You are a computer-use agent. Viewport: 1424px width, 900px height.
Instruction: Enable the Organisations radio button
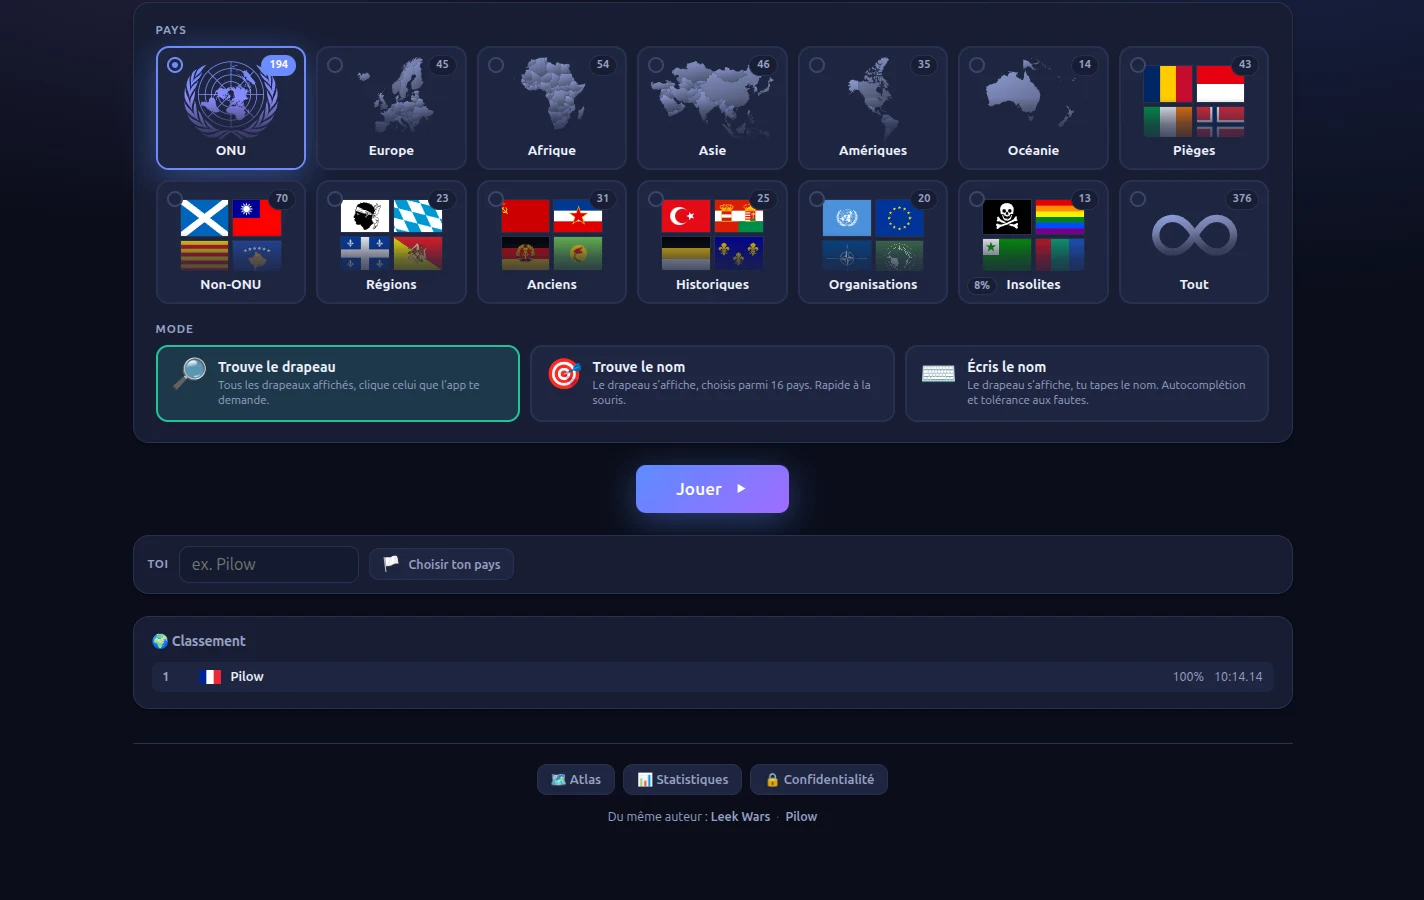[x=817, y=199]
